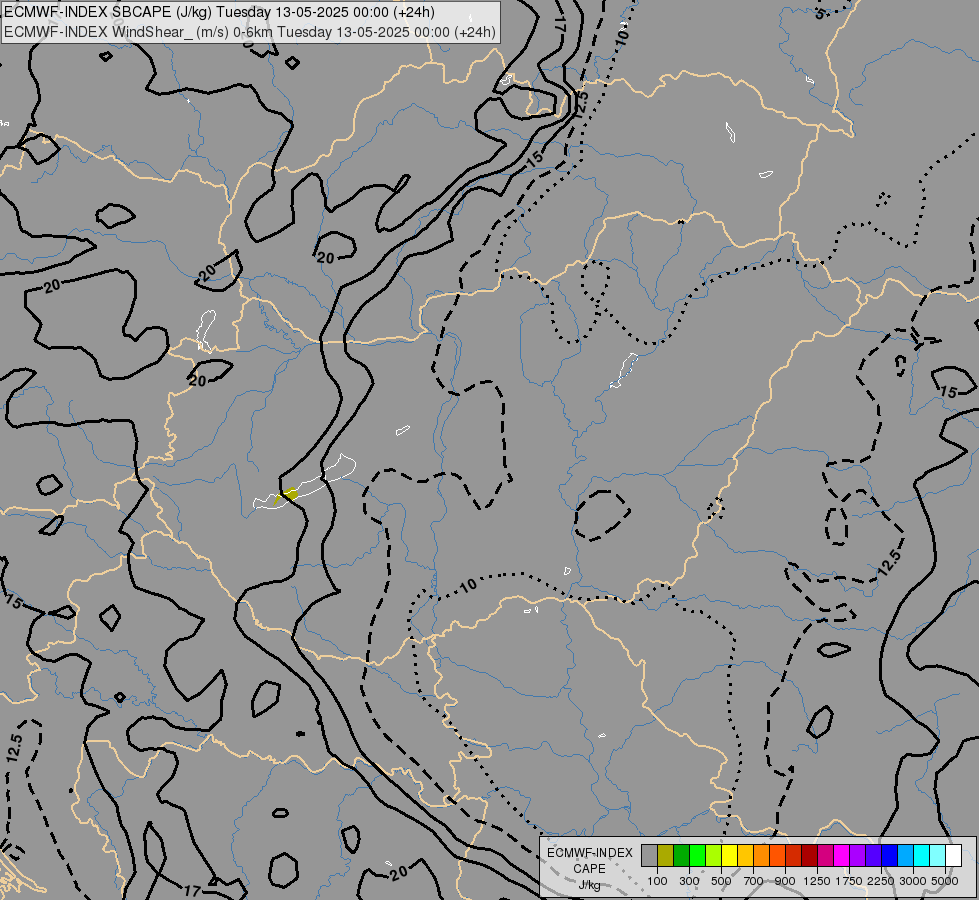Click the olive legend swatch after 100
This screenshot has width=979, height=900.
pos(666,856)
